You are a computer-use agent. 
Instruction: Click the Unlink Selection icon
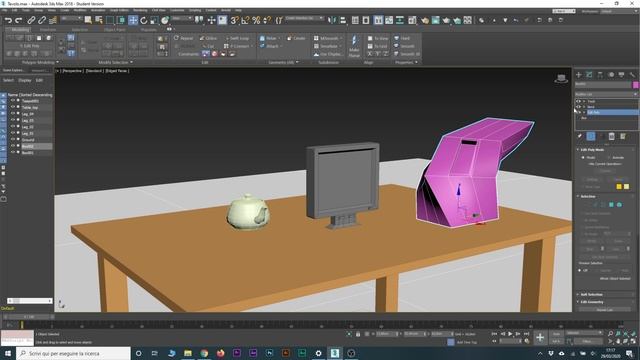pyautogui.click(x=42, y=20)
